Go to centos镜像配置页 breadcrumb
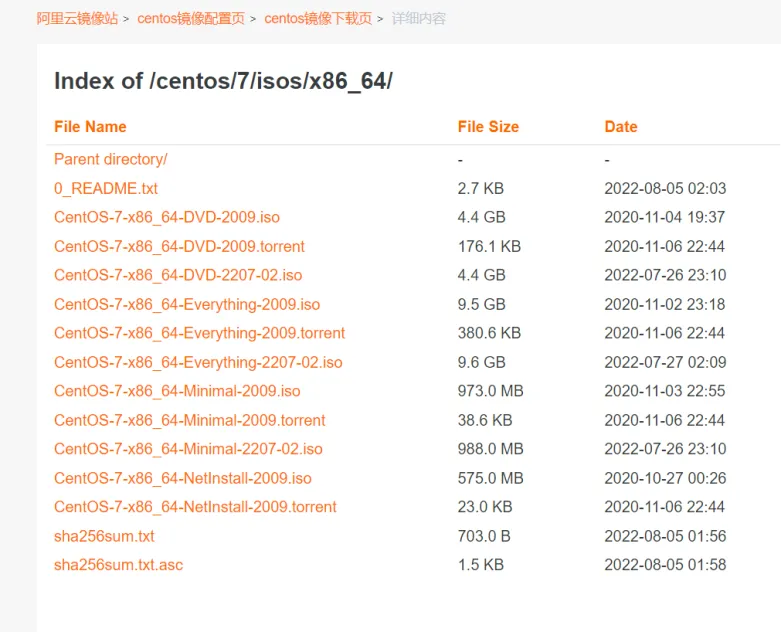 191,18
